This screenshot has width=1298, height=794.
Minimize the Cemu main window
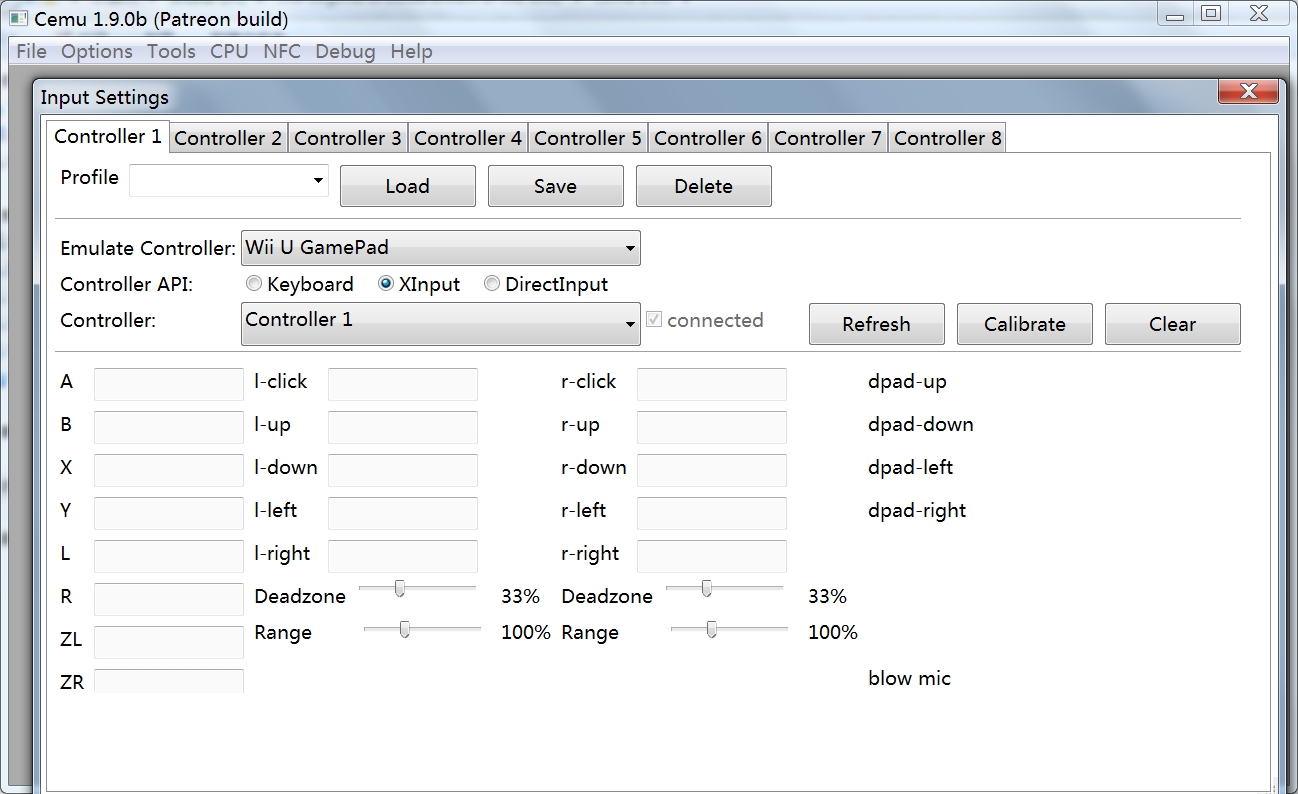1174,15
